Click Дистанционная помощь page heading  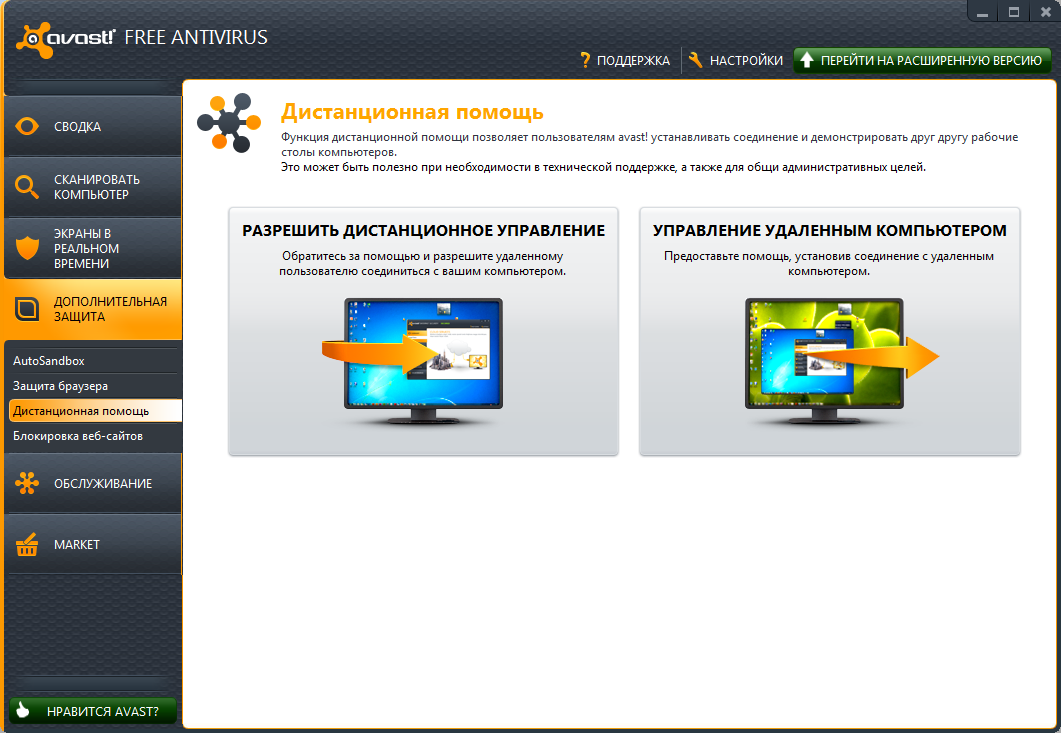[412, 112]
